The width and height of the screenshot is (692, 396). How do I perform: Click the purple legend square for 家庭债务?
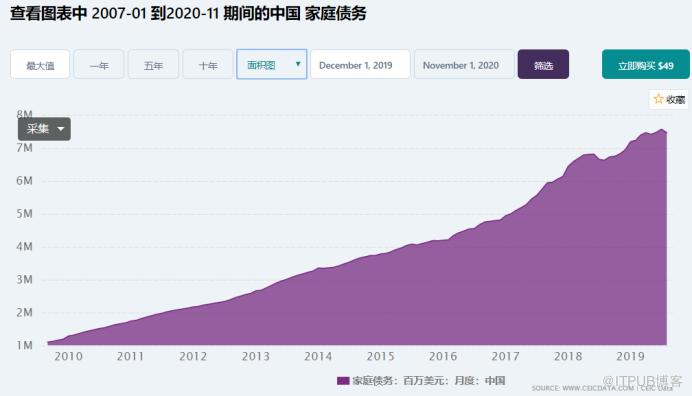pyautogui.click(x=343, y=381)
